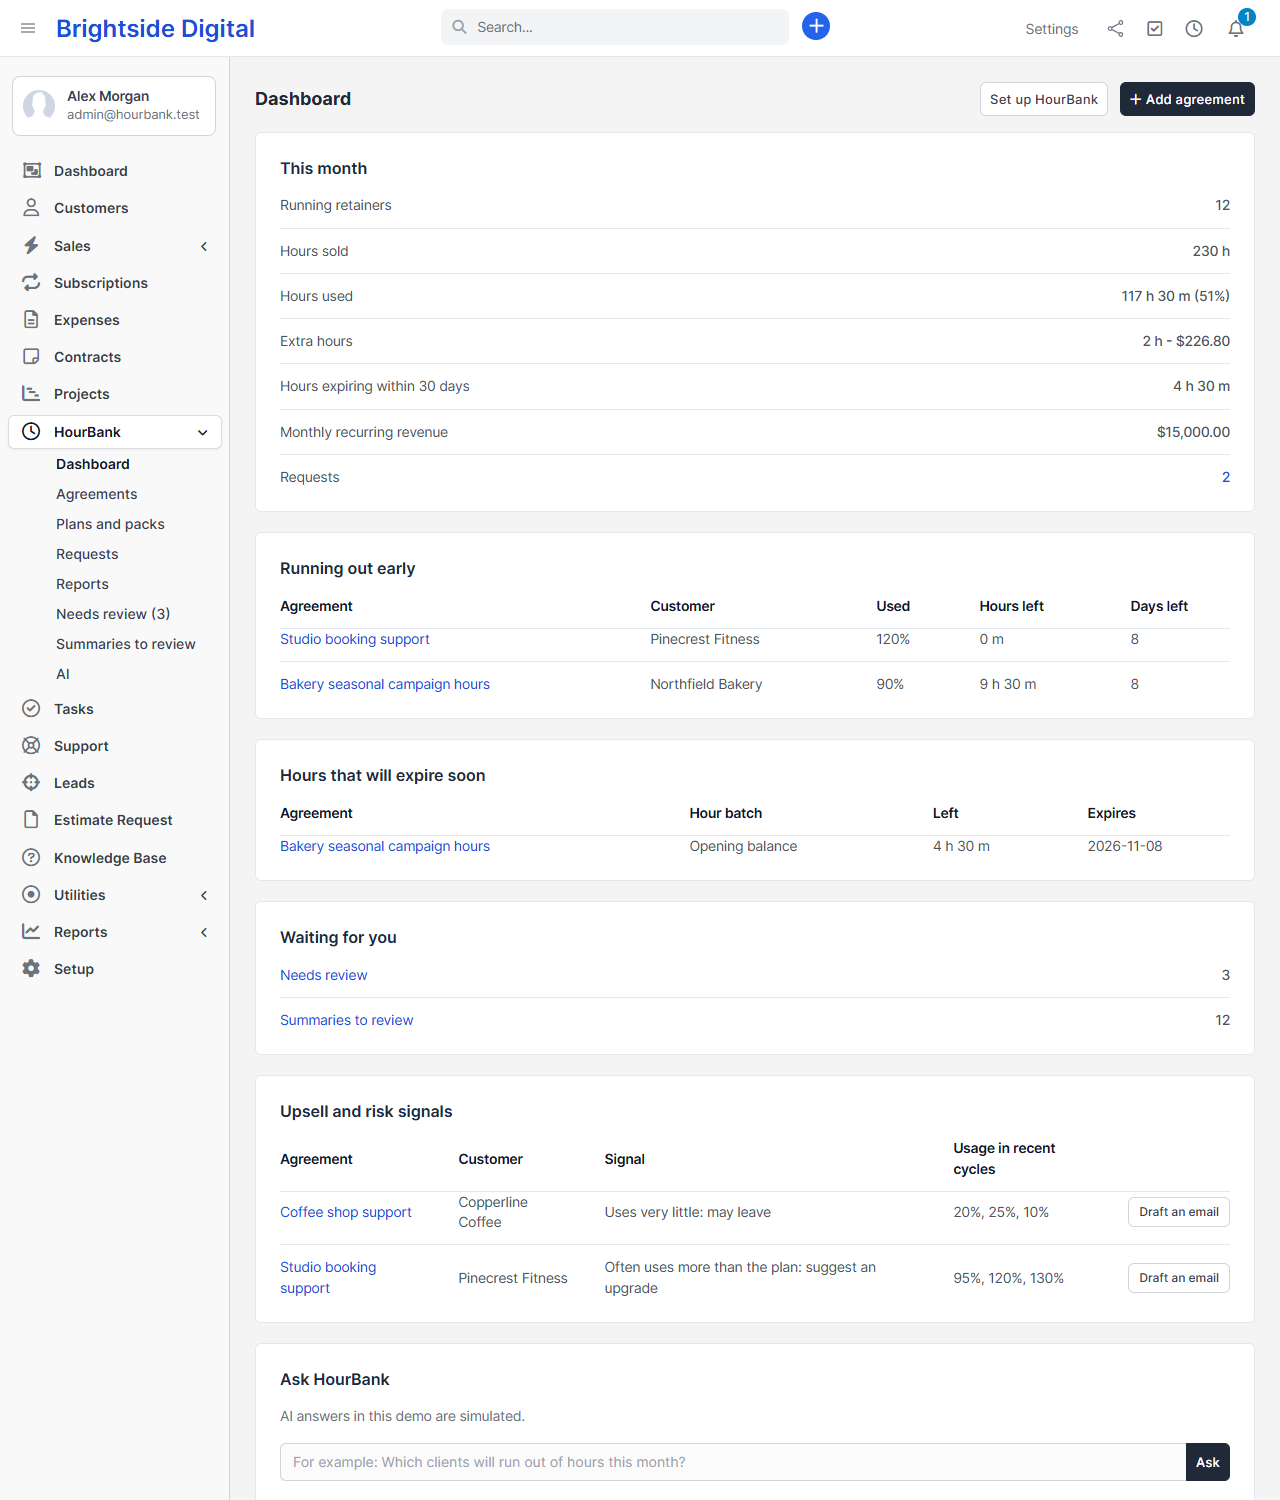Open Bakery seasonal campaign hours in expiring hours
Viewport: 1280px width, 1500px height.
click(x=385, y=846)
